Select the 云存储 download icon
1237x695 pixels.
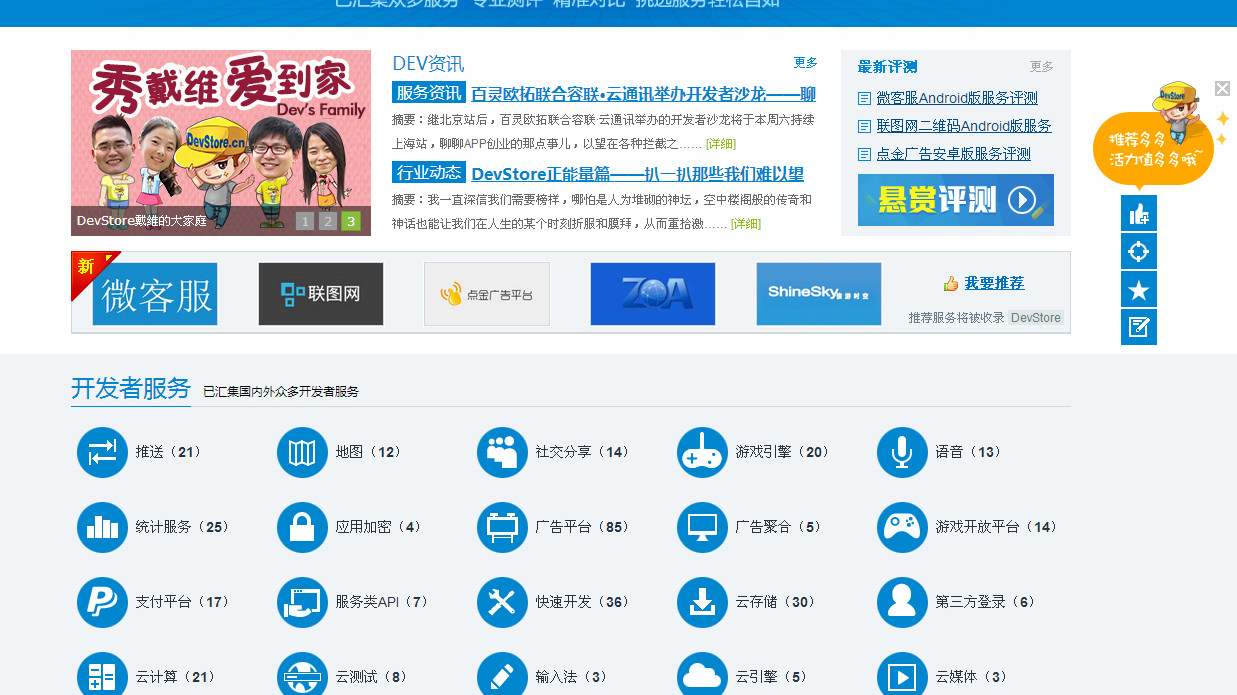pos(702,602)
